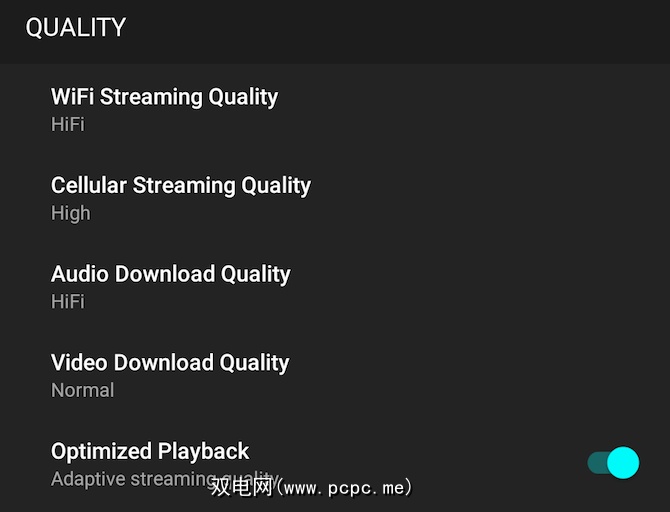
Task: Click the dark track of the Optimized Playback switch
Action: [597, 462]
